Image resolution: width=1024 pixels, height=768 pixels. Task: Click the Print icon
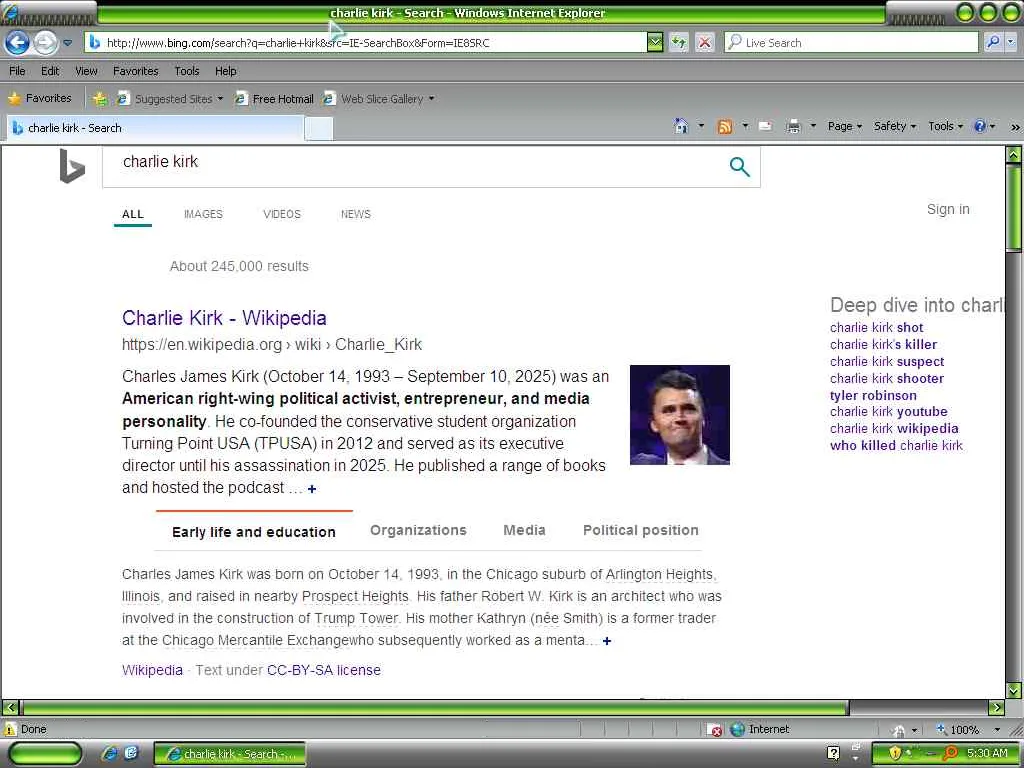793,127
